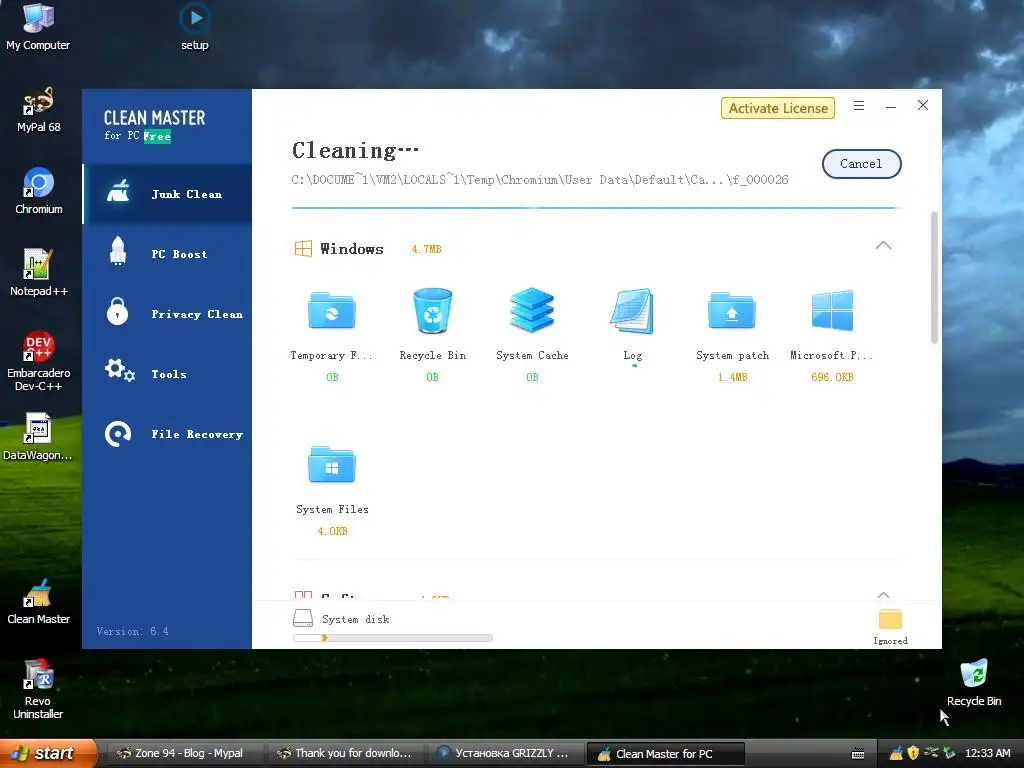Click the File Recovery circular icon

pos(118,434)
